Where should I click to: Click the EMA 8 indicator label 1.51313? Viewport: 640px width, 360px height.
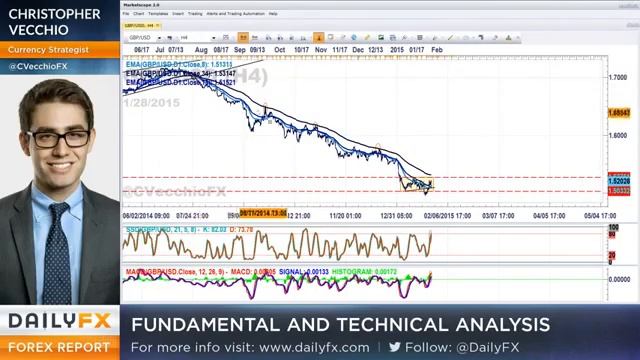179,64
